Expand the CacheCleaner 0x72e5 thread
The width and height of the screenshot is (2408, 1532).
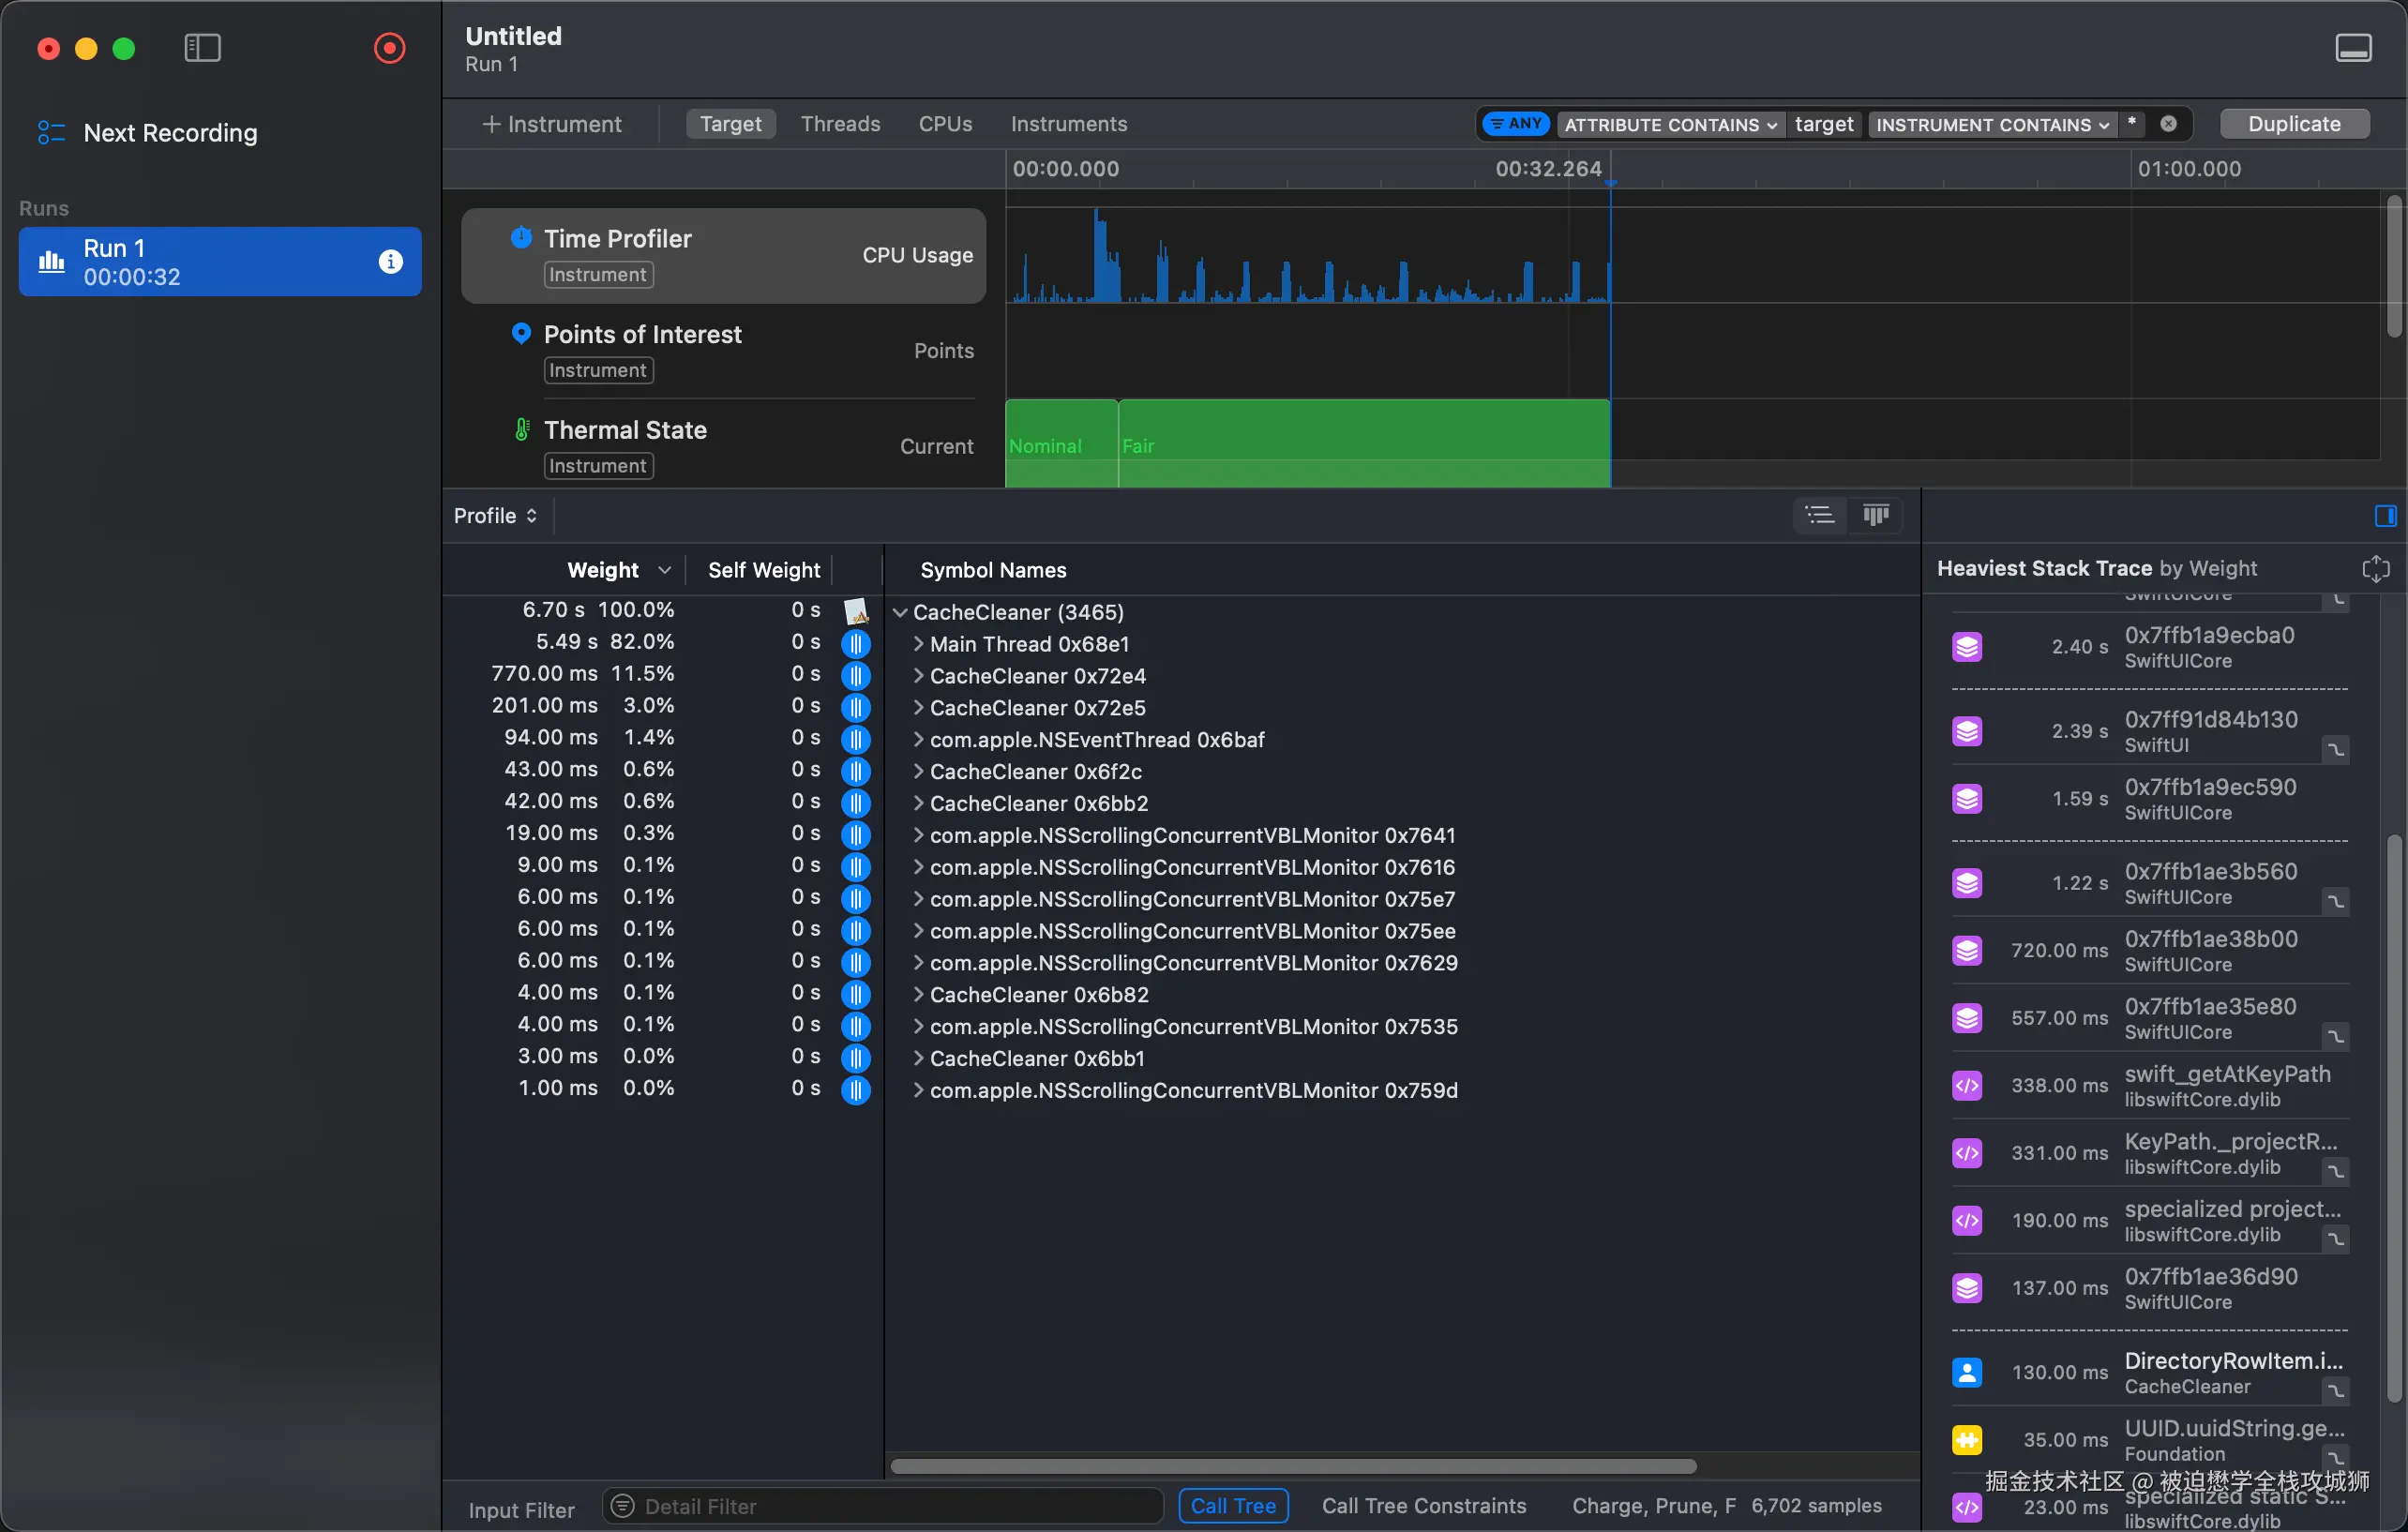pos(918,708)
